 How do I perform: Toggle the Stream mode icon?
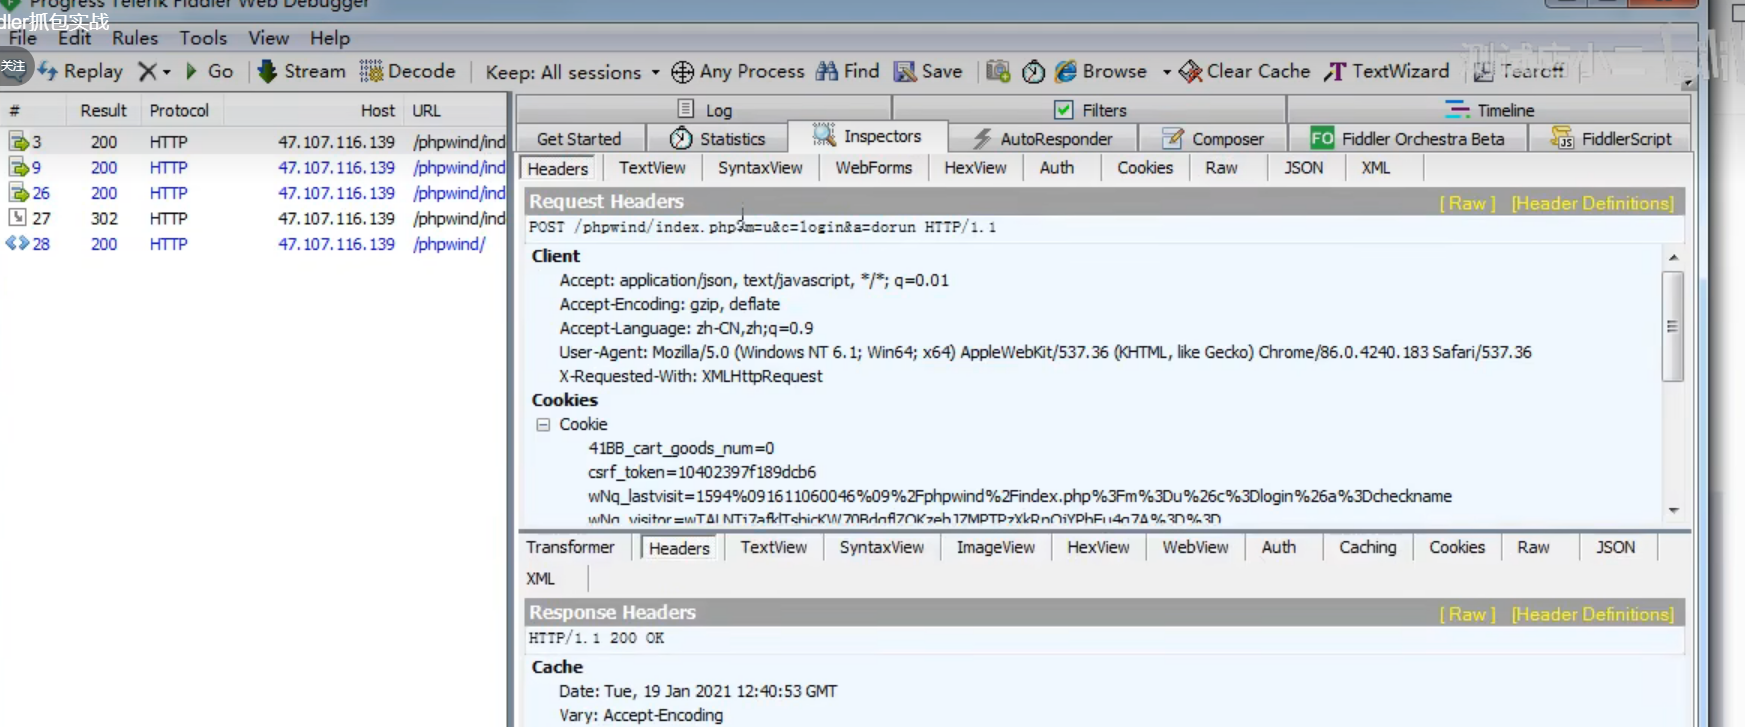(x=267, y=71)
